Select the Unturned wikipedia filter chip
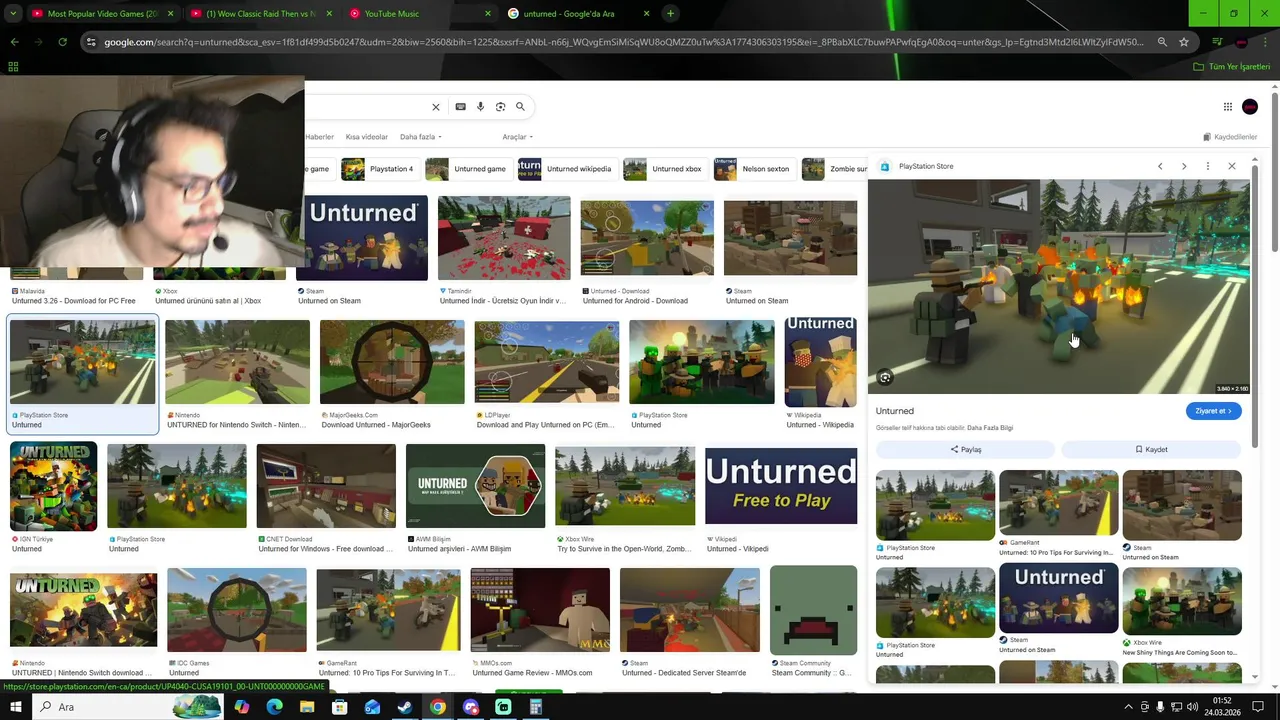 [x=565, y=169]
